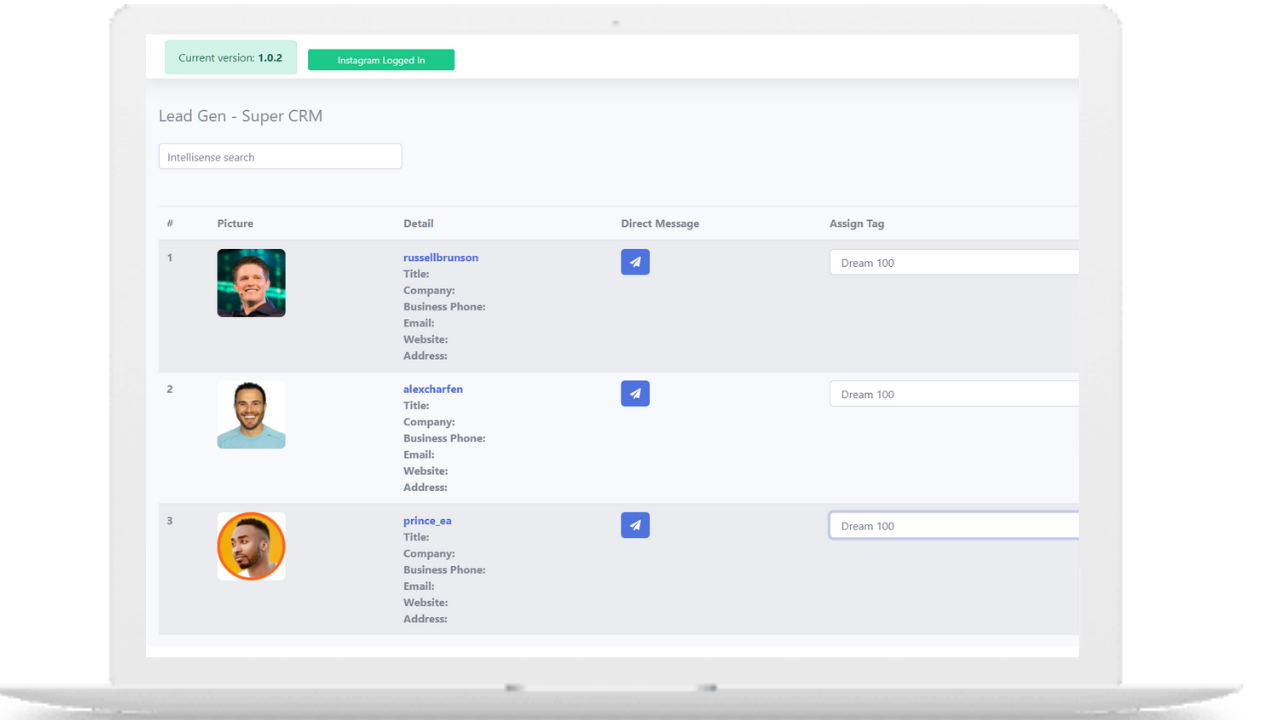Select the alexcharfen profile thumbnail
The width and height of the screenshot is (1280, 720).
pos(251,415)
